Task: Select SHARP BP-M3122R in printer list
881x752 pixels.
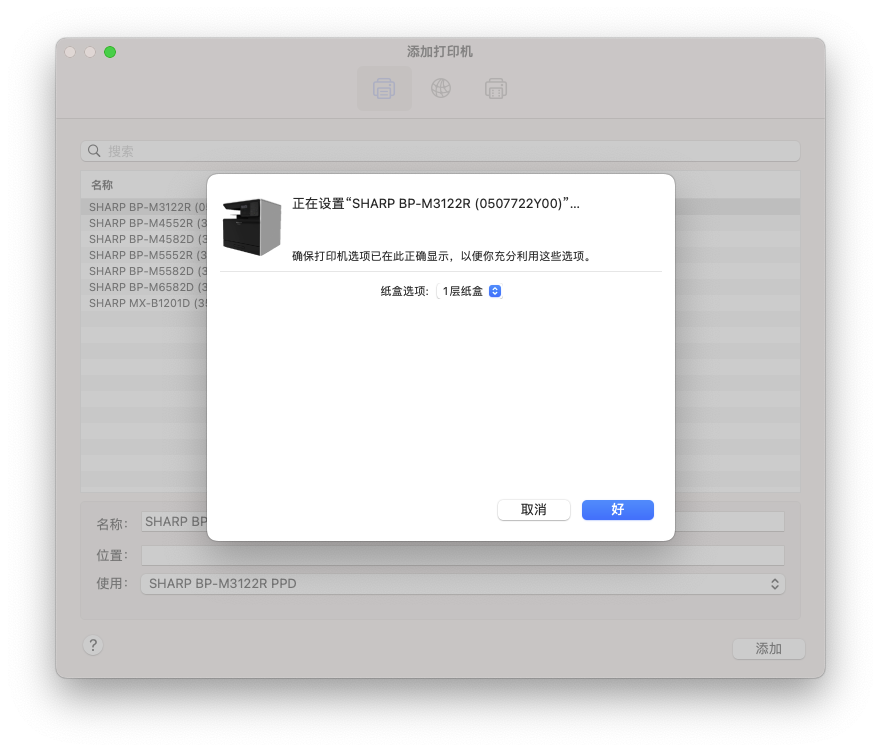Action: (440, 207)
